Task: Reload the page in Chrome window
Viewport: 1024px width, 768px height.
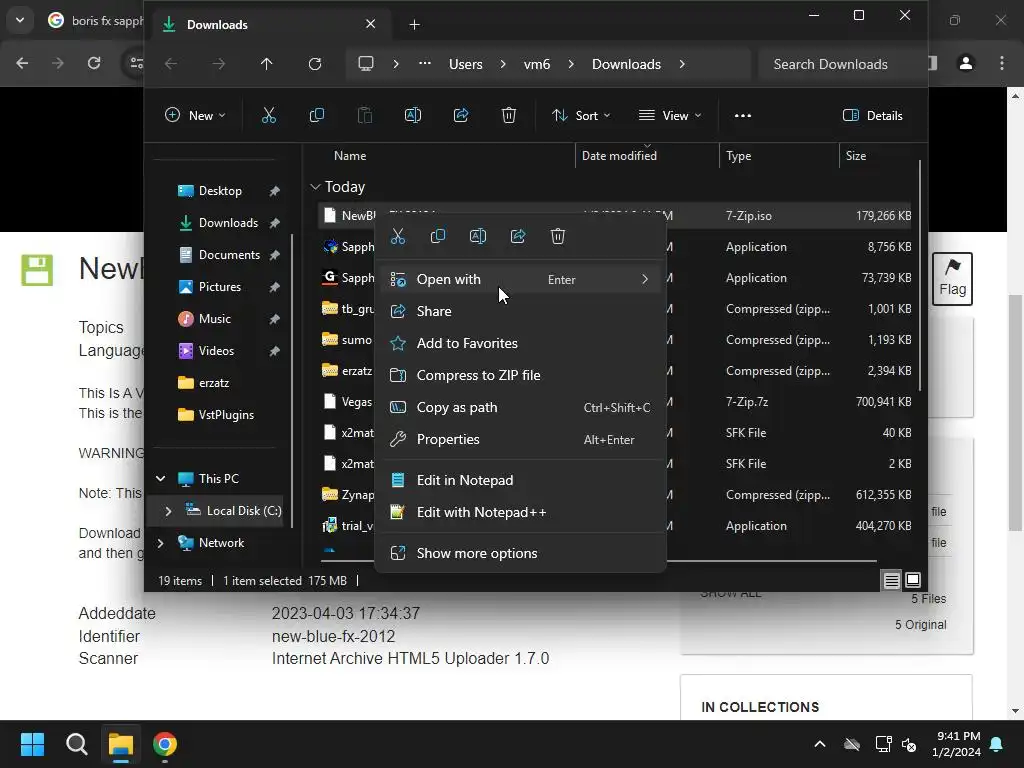Action: (94, 63)
